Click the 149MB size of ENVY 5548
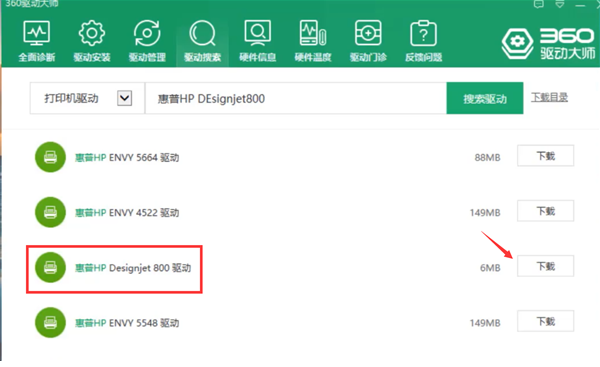 click(485, 323)
